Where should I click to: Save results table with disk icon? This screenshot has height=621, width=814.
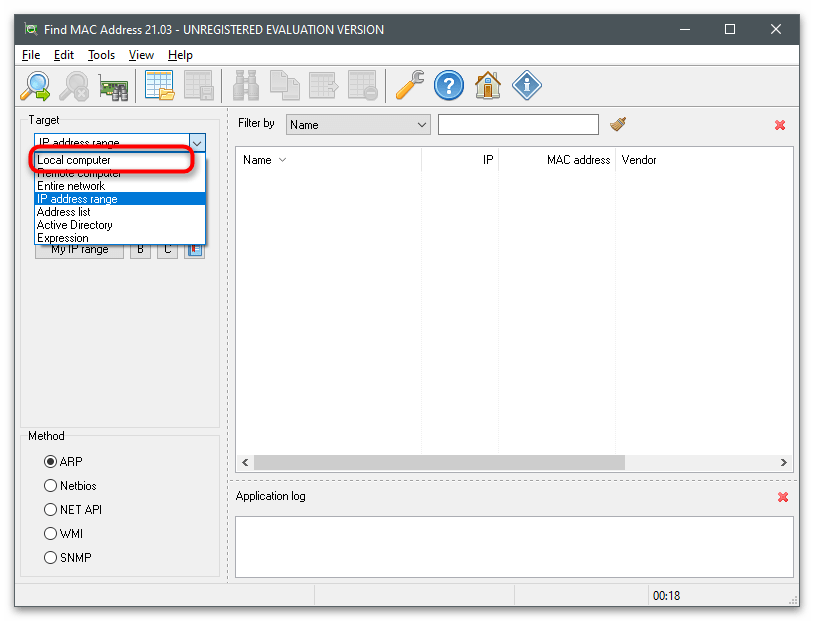(198, 85)
